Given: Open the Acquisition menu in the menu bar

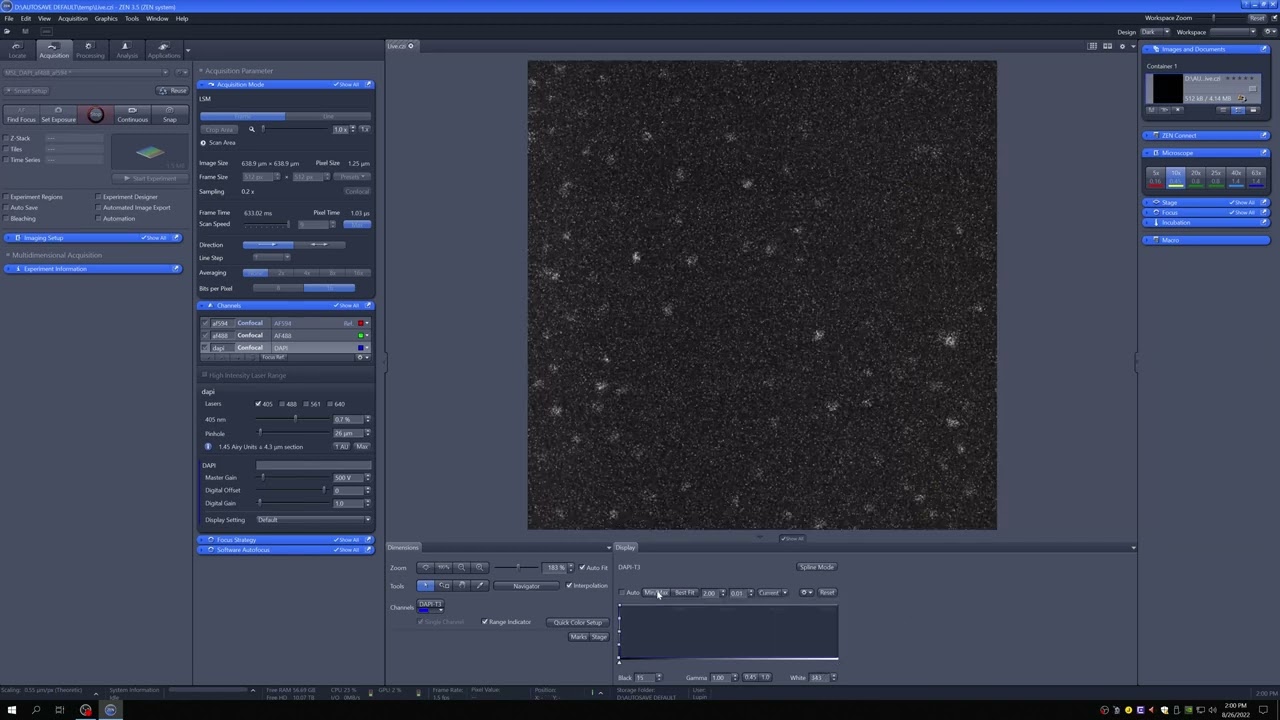Looking at the screenshot, I should pos(72,18).
